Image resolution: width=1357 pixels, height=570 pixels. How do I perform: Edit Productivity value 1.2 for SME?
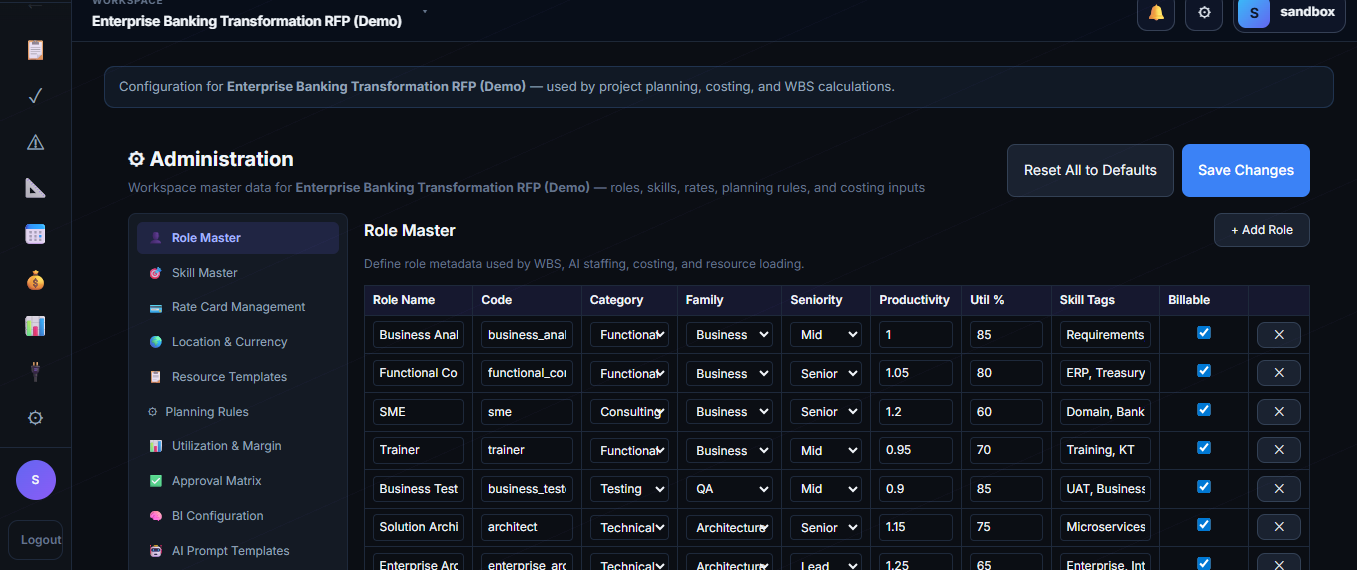pyautogui.click(x=916, y=412)
